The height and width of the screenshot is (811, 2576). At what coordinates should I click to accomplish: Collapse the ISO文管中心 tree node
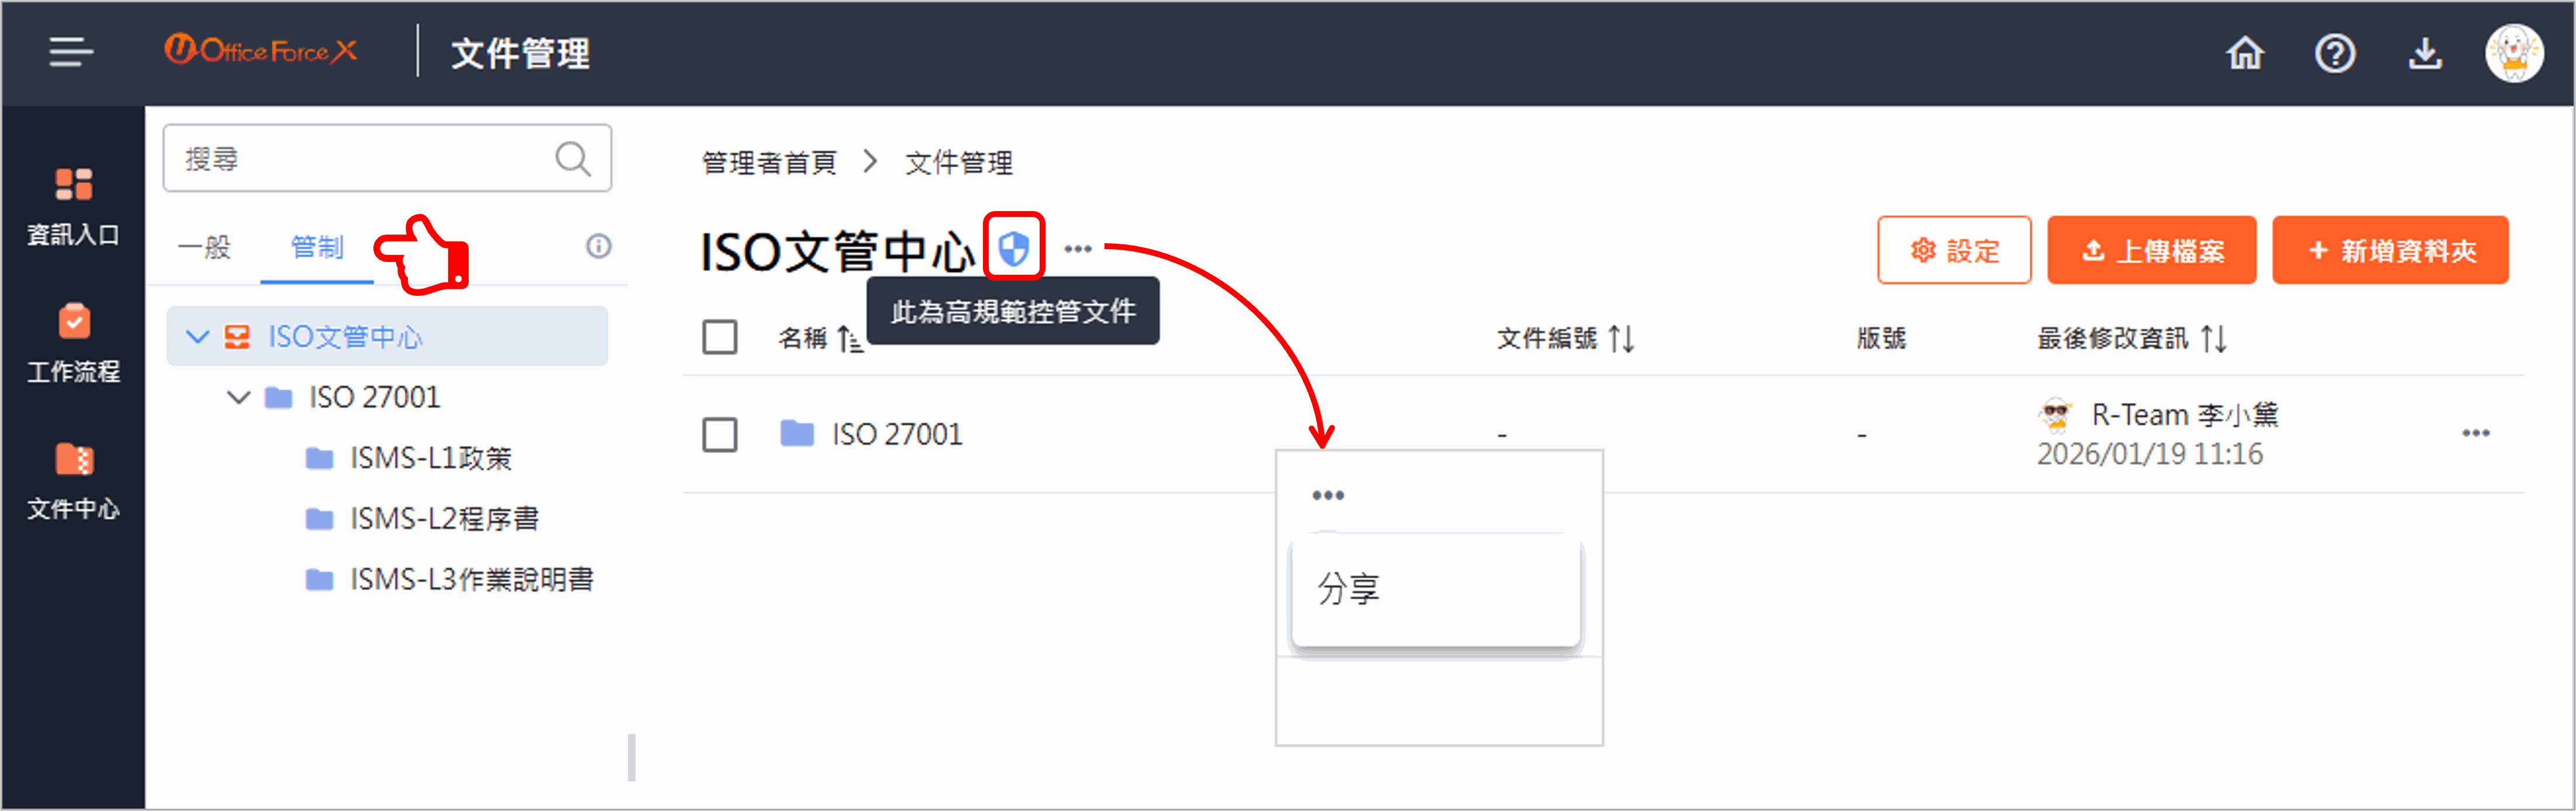point(198,337)
